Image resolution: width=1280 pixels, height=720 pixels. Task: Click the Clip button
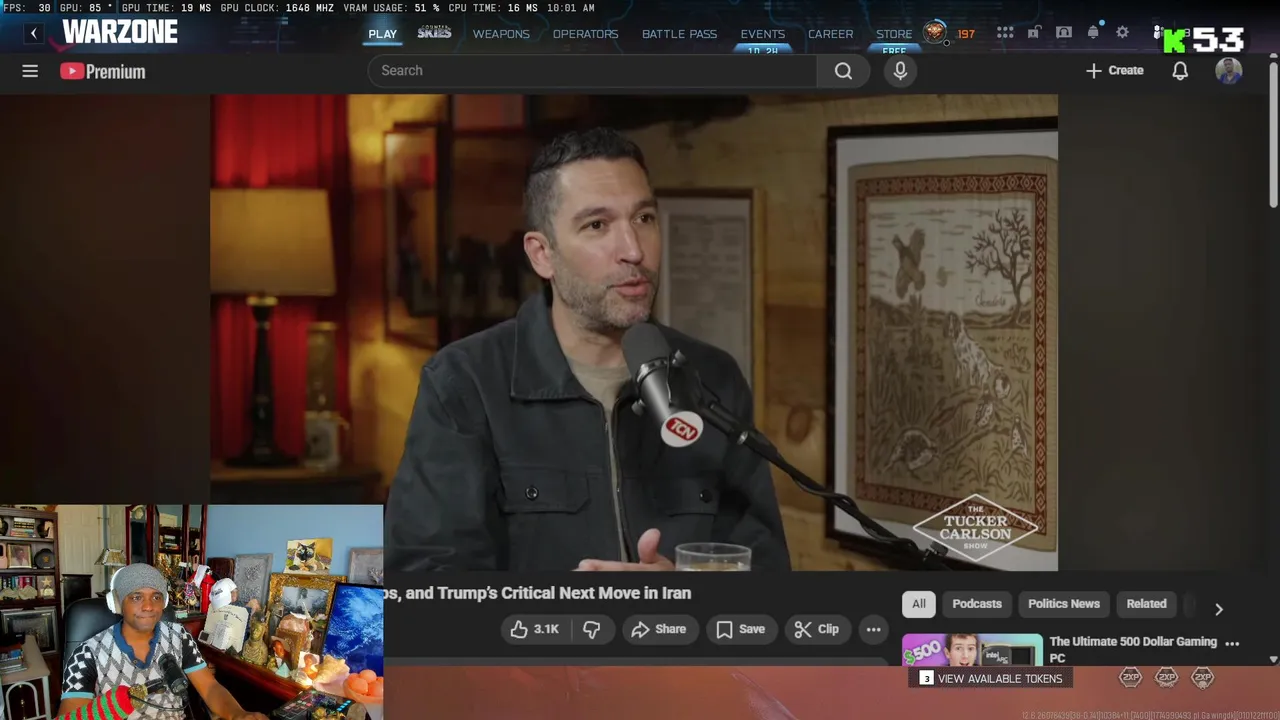pyautogui.click(x=816, y=629)
